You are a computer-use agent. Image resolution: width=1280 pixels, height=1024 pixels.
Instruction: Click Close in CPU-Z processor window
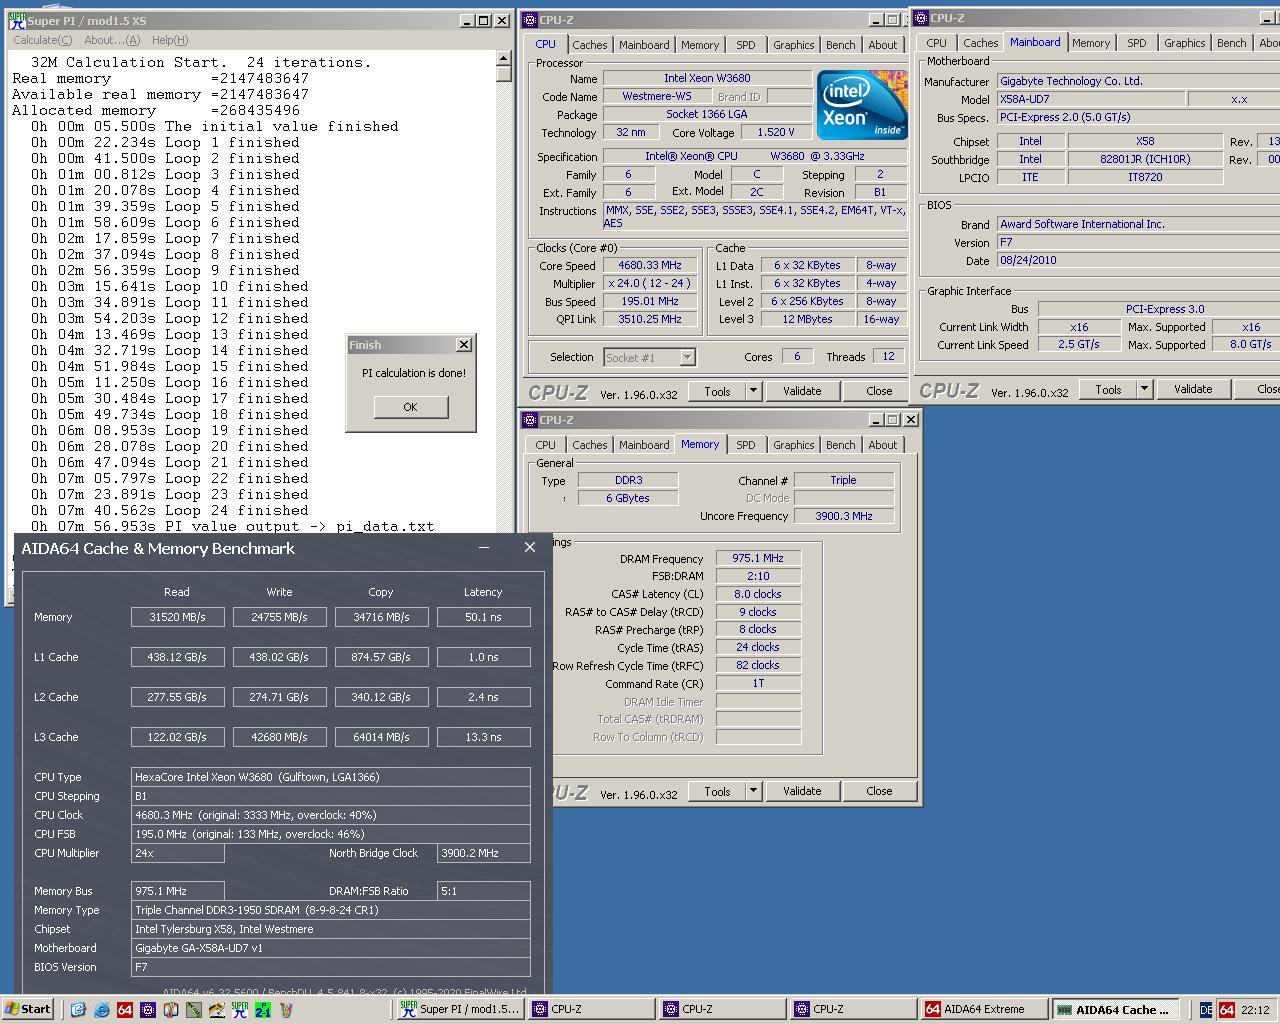tap(879, 391)
